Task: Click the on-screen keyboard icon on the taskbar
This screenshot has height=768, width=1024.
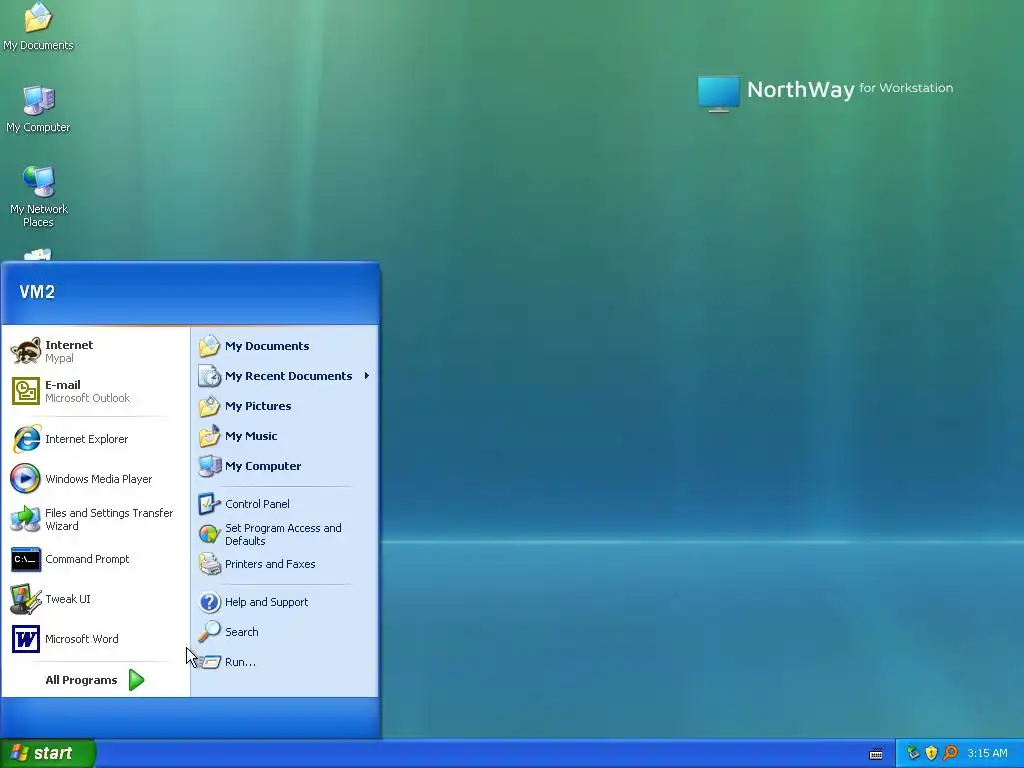Action: [876, 754]
